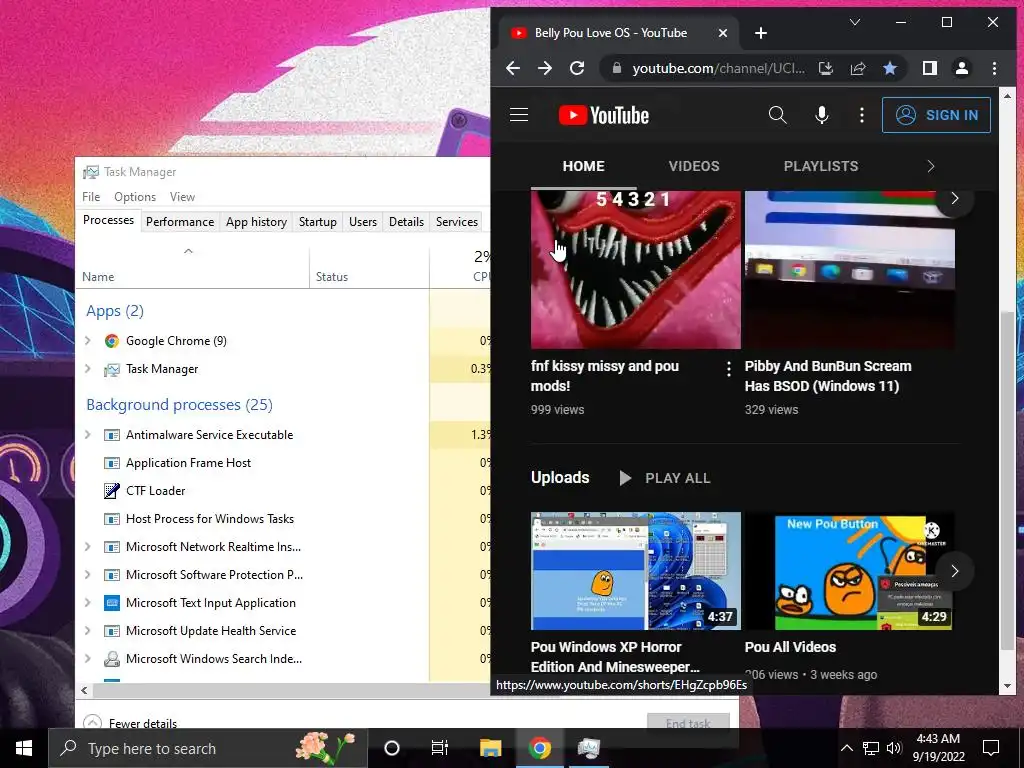Viewport: 1024px width, 768px height.
Task: Search with voice microphone icon
Action: click(822, 115)
